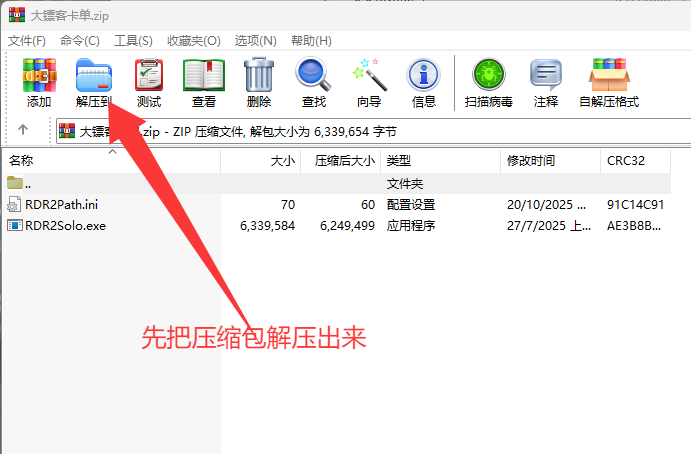Open the 文件(F) menu
This screenshot has height=454, width=691.
click(x=27, y=40)
